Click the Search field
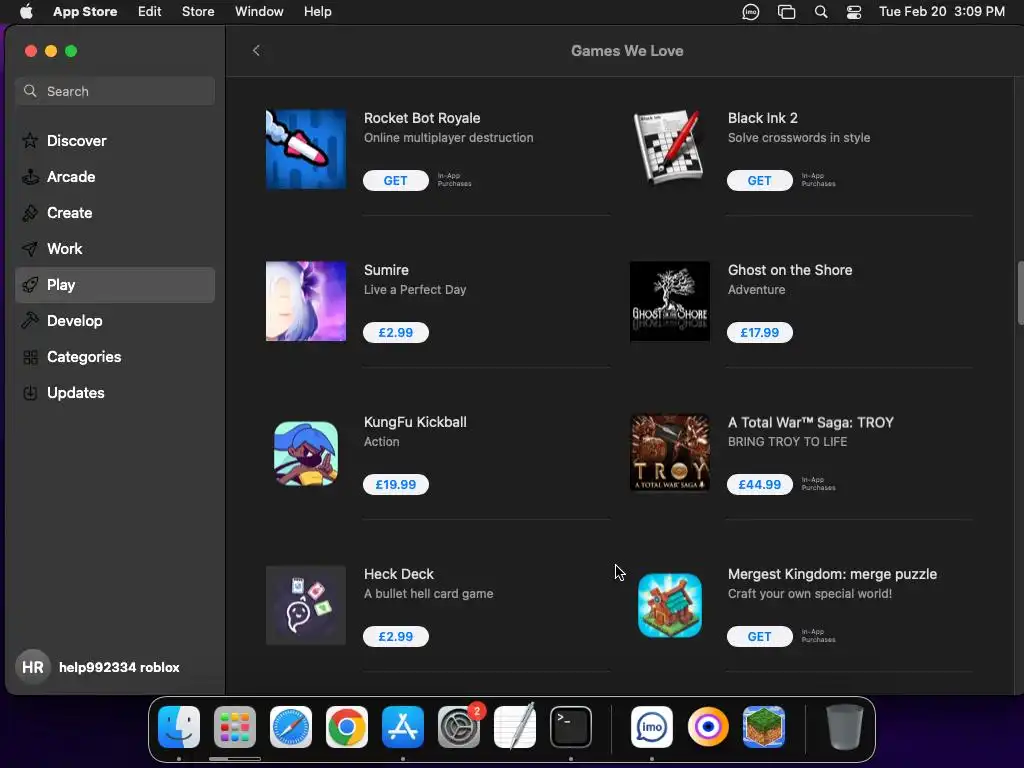Image resolution: width=1024 pixels, height=768 pixels. (x=115, y=91)
